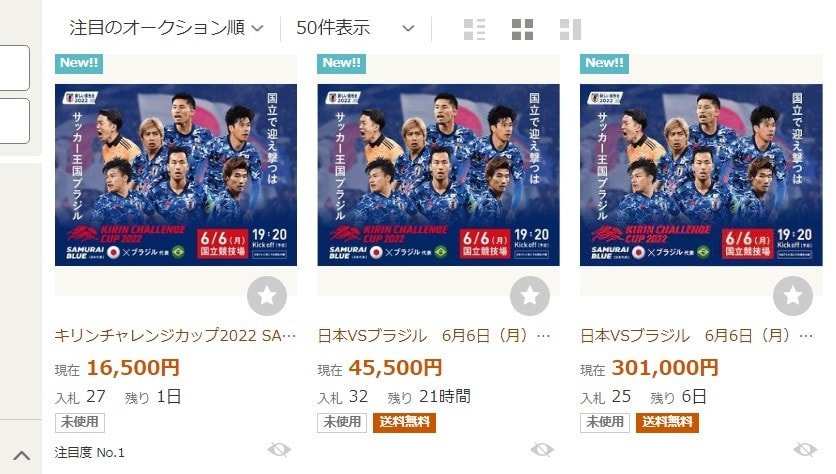Open the 301,000円 日本VSブラジル listing title
The width and height of the screenshot is (836, 474).
(696, 335)
